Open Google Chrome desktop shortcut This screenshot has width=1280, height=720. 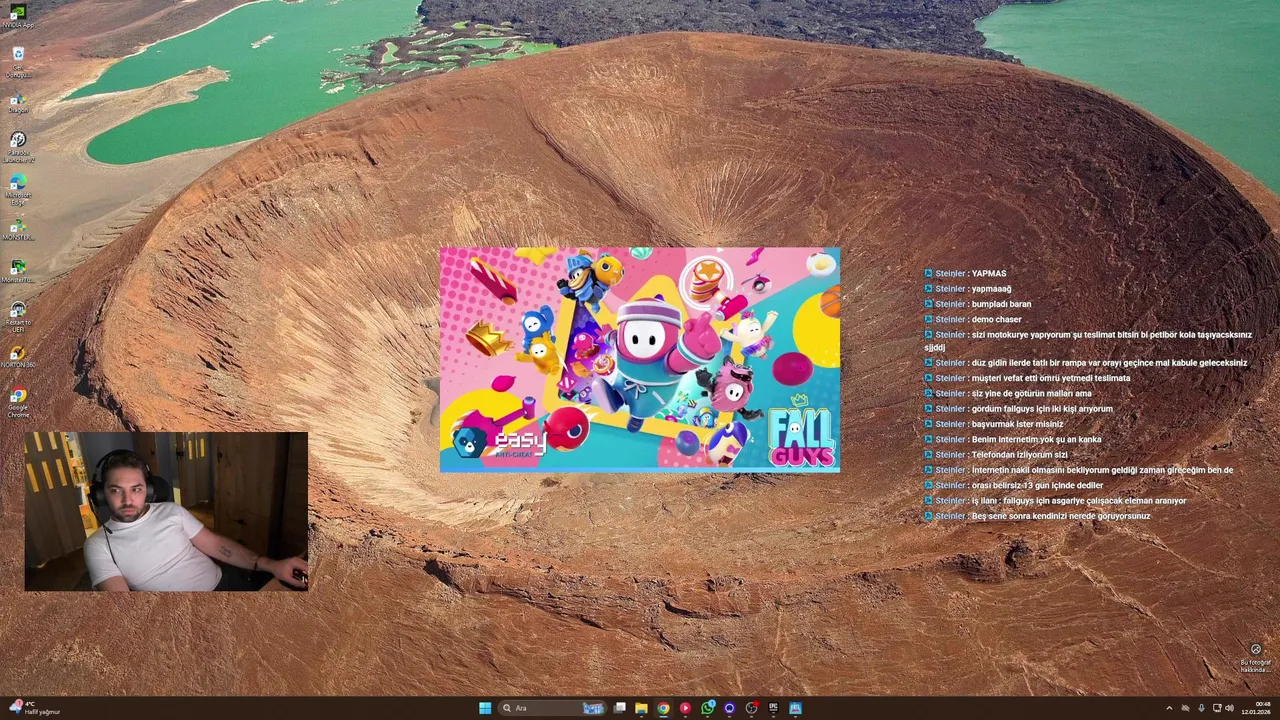click(x=18, y=401)
